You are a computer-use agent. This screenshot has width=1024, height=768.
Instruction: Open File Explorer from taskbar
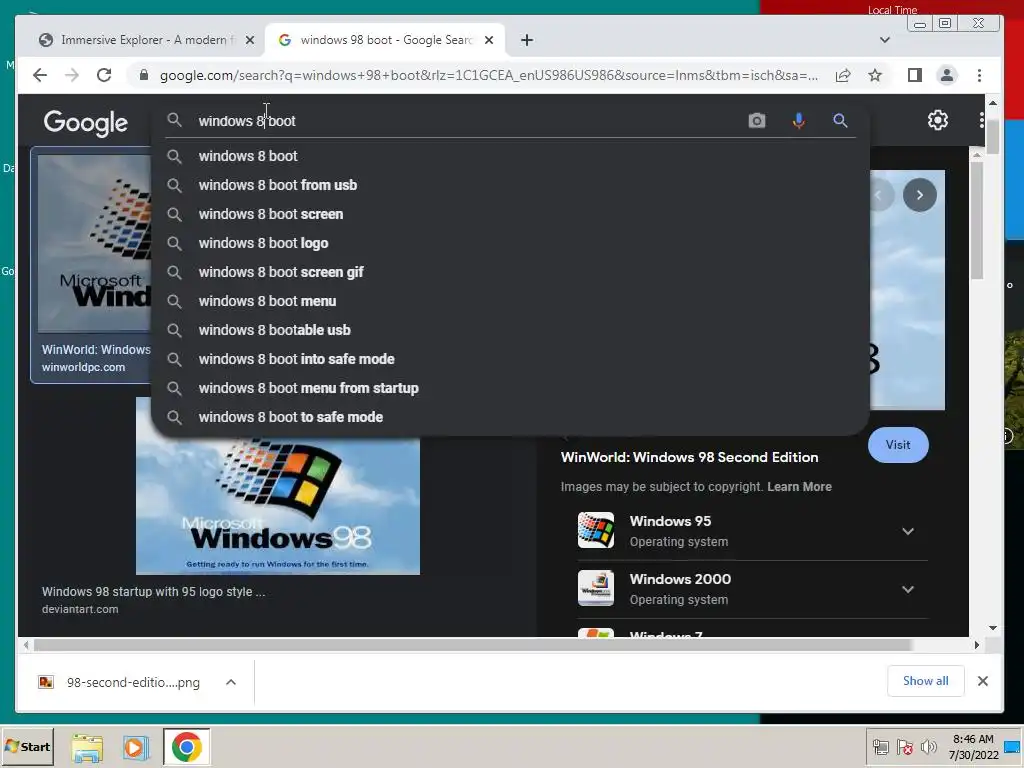pos(88,747)
